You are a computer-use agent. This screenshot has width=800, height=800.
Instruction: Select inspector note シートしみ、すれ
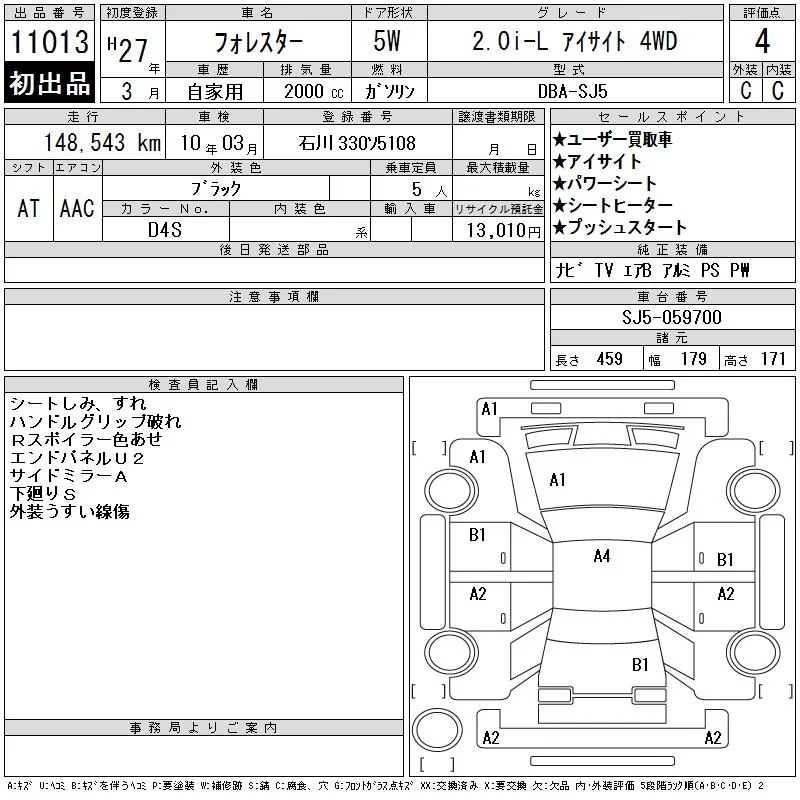[x=78, y=404]
